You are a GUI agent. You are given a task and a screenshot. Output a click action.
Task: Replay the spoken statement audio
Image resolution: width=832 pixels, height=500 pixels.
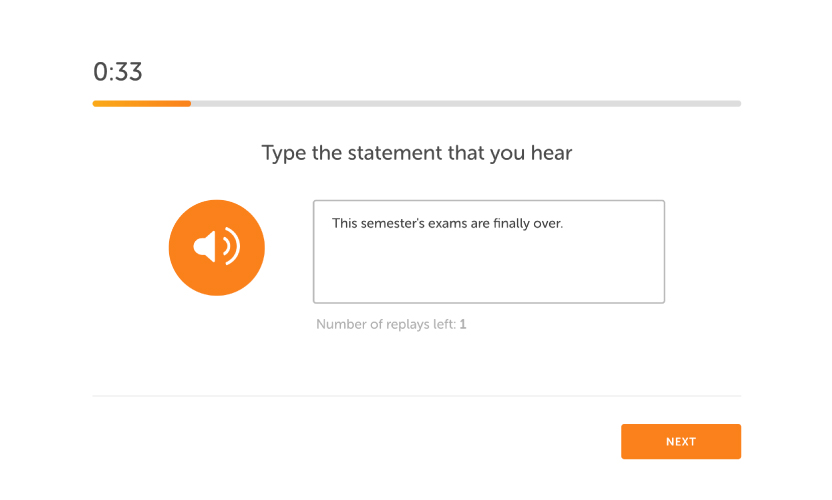216,247
